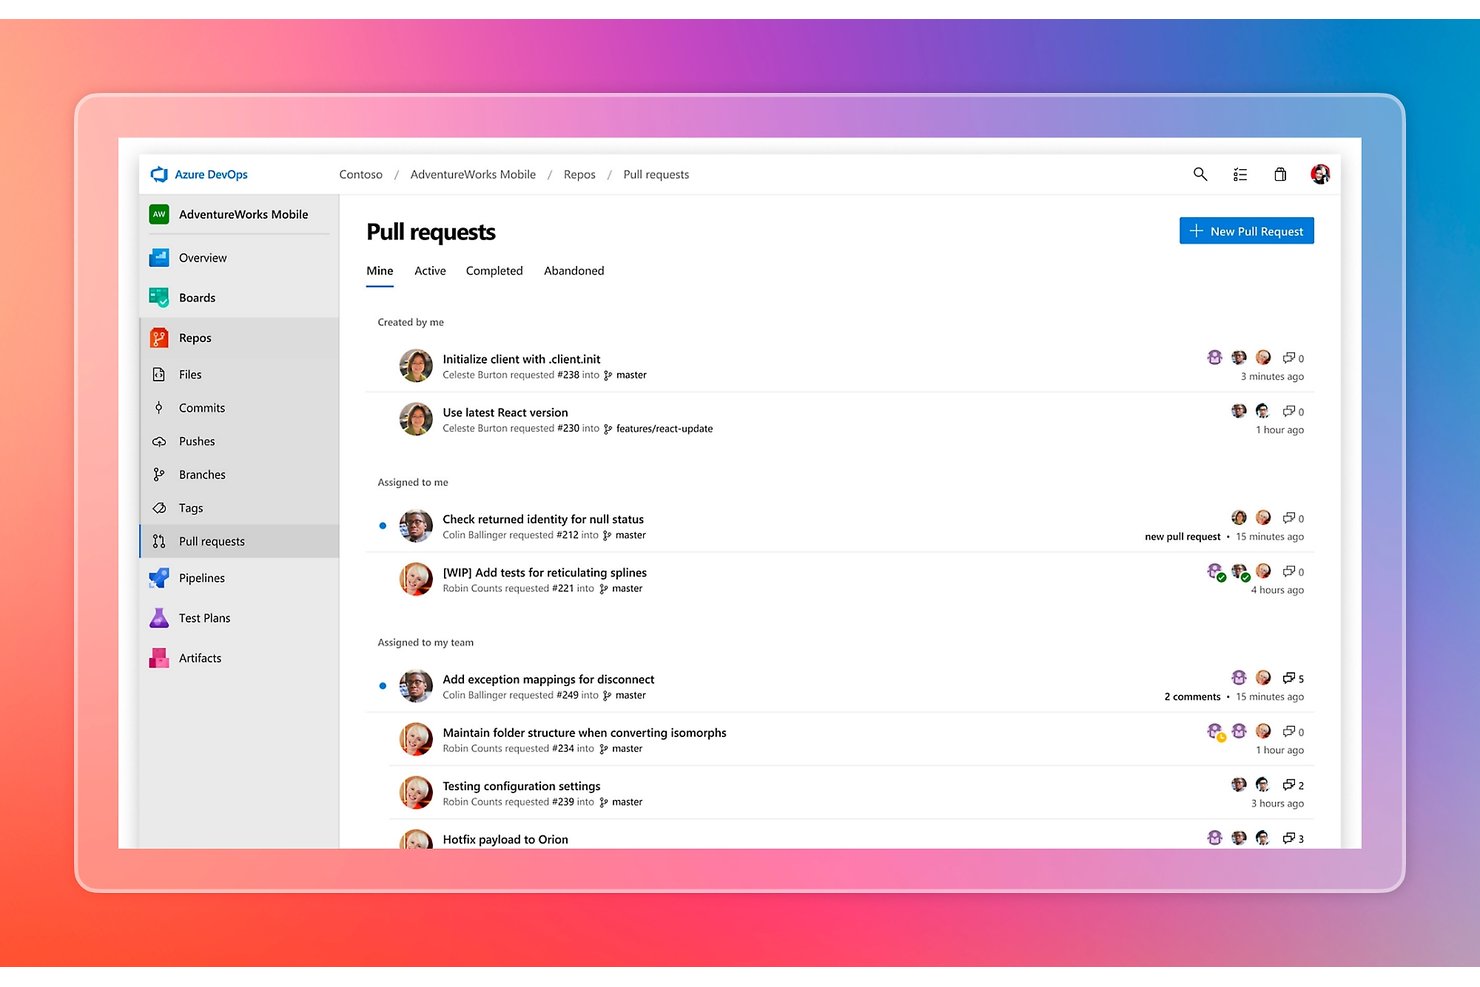Open WIP Add tests for reticulating splines
The height and width of the screenshot is (987, 1480).
545,573
